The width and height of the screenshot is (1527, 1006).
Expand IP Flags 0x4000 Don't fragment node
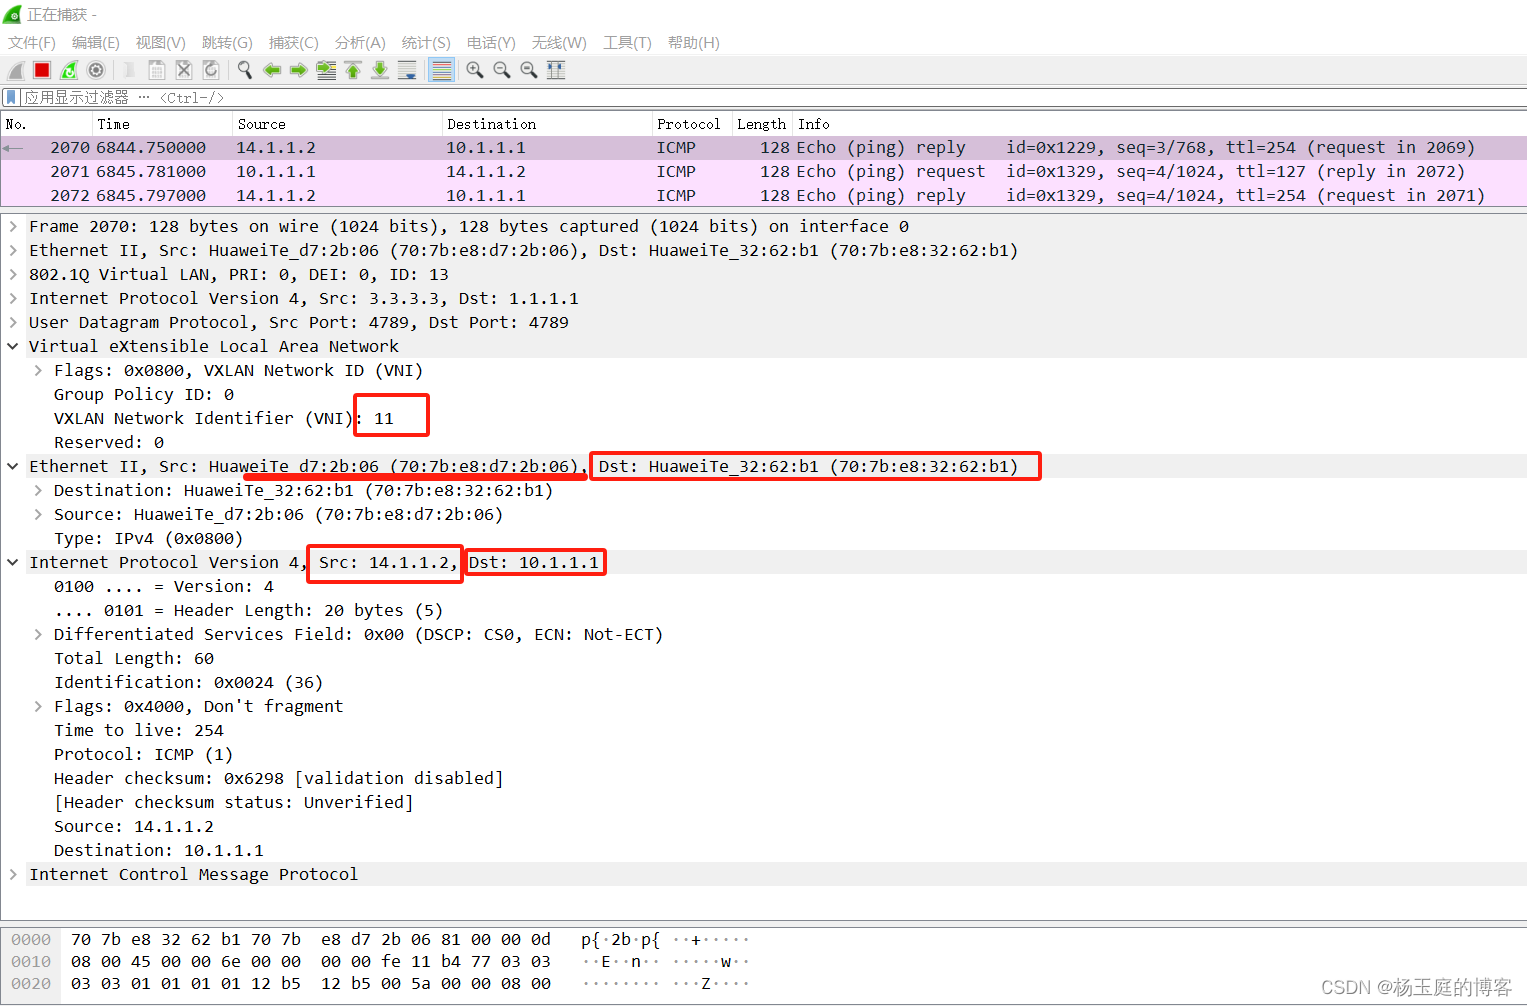coord(38,707)
